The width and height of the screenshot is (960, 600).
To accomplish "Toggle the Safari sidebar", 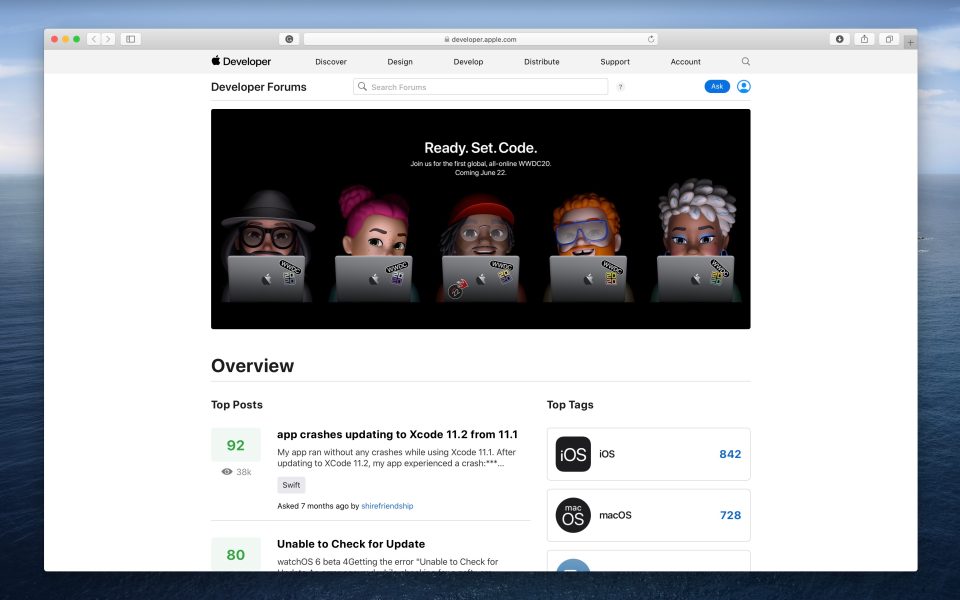I will click(129, 38).
